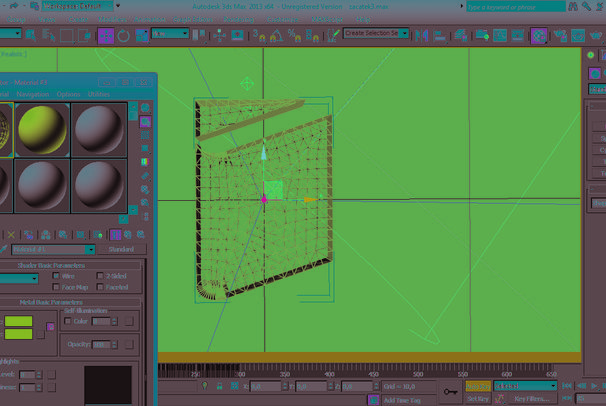Click the Add Time Tag icon
This screenshot has width=606, height=406.
(374, 399)
